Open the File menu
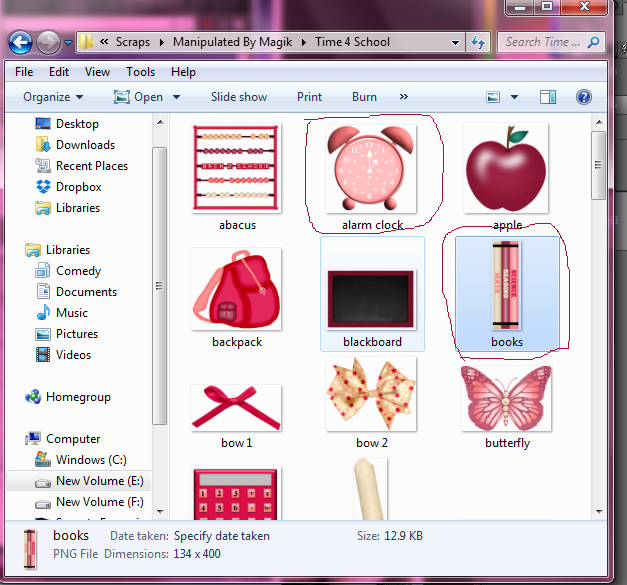 (24, 72)
